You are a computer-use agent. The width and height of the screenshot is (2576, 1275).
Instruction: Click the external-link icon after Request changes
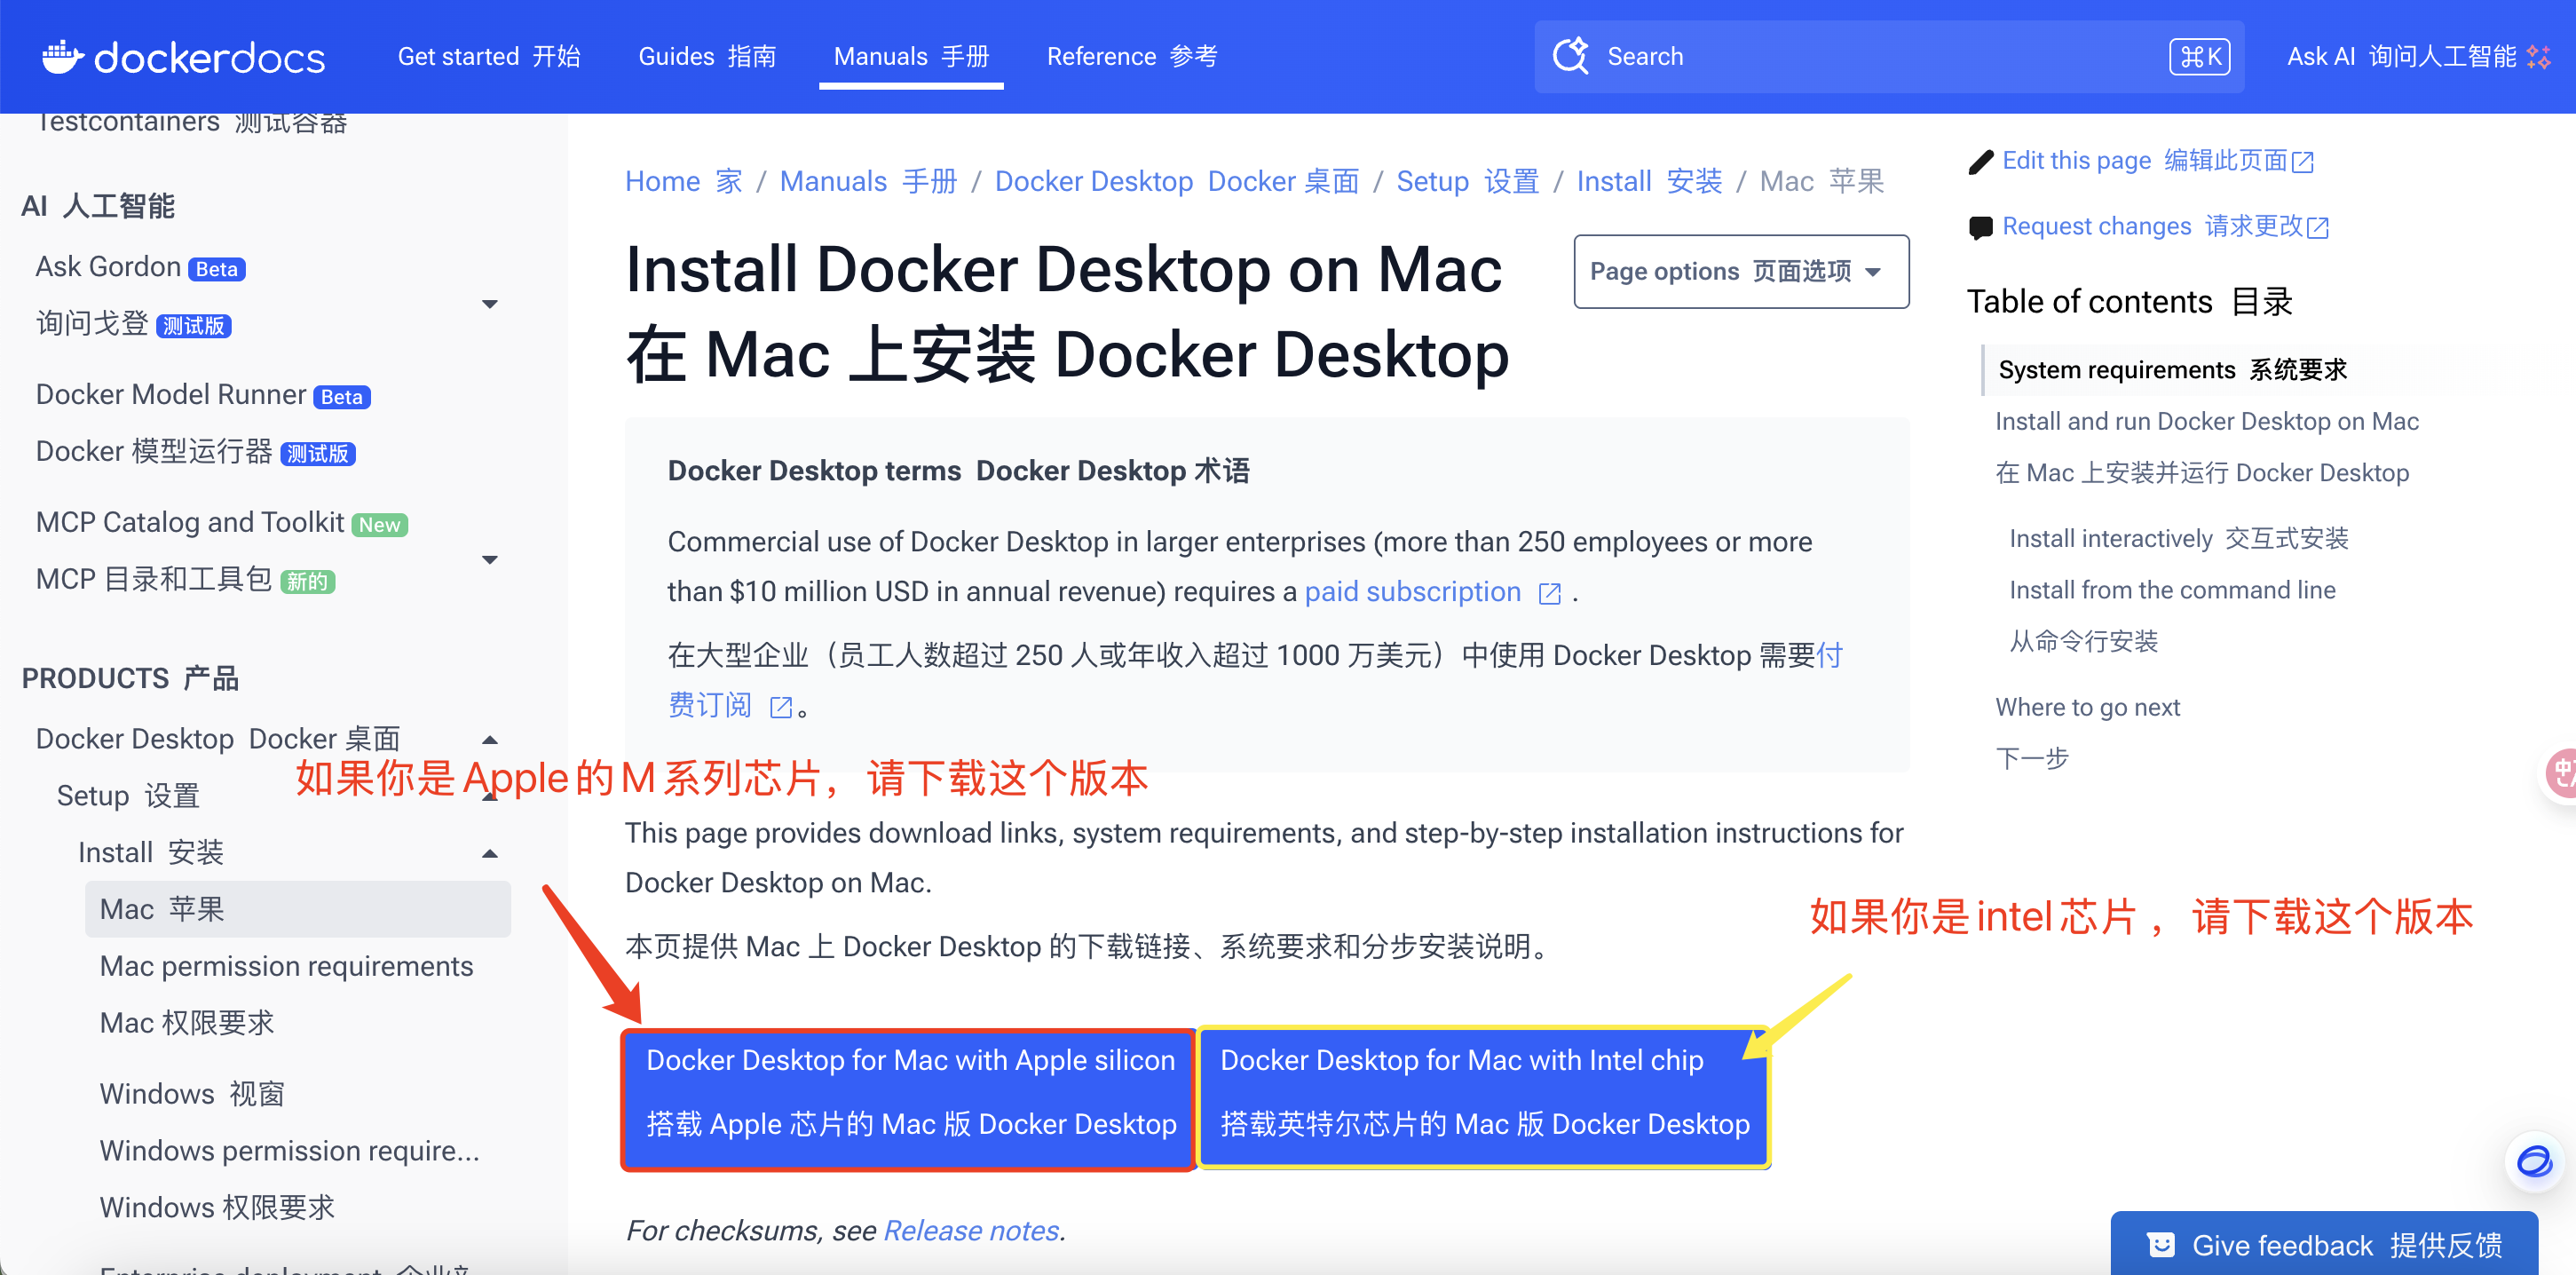pos(2317,228)
